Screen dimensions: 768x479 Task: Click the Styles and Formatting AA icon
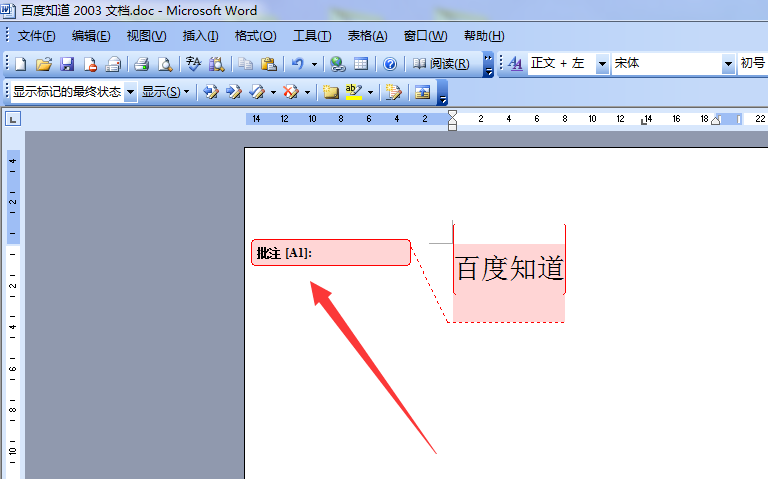coord(515,64)
